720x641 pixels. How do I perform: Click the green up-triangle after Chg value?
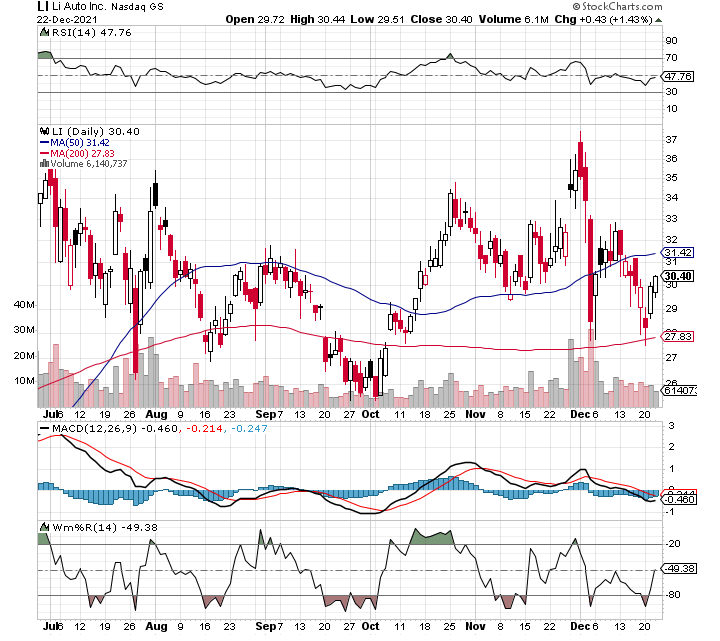[658, 20]
